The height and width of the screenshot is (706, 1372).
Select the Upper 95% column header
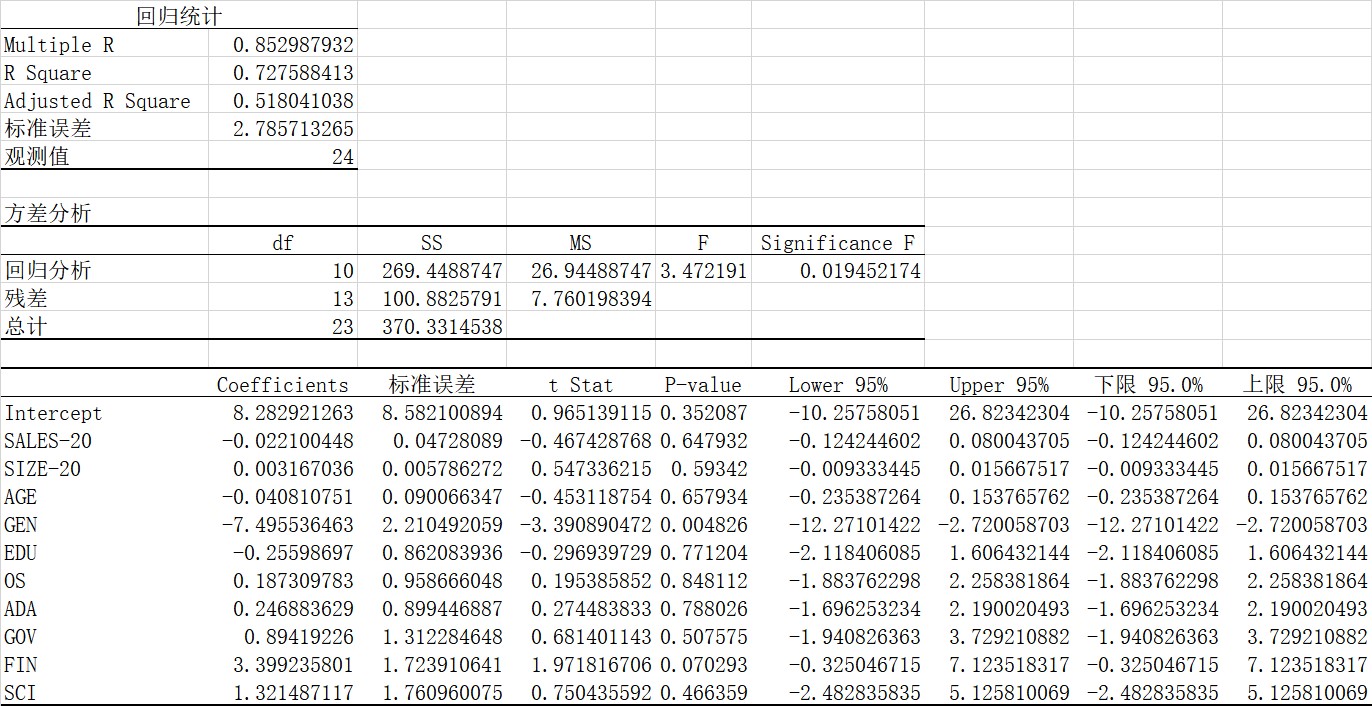998,385
